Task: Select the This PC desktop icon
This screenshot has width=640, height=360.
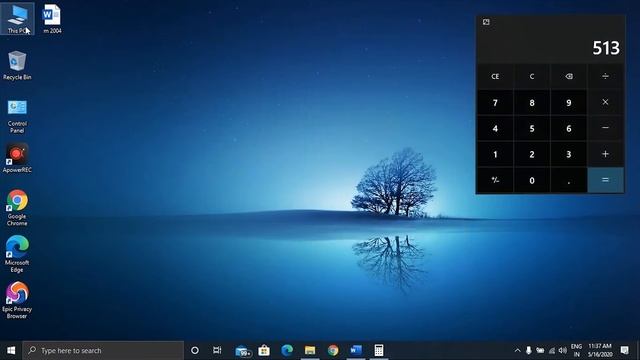Action: (x=17, y=19)
